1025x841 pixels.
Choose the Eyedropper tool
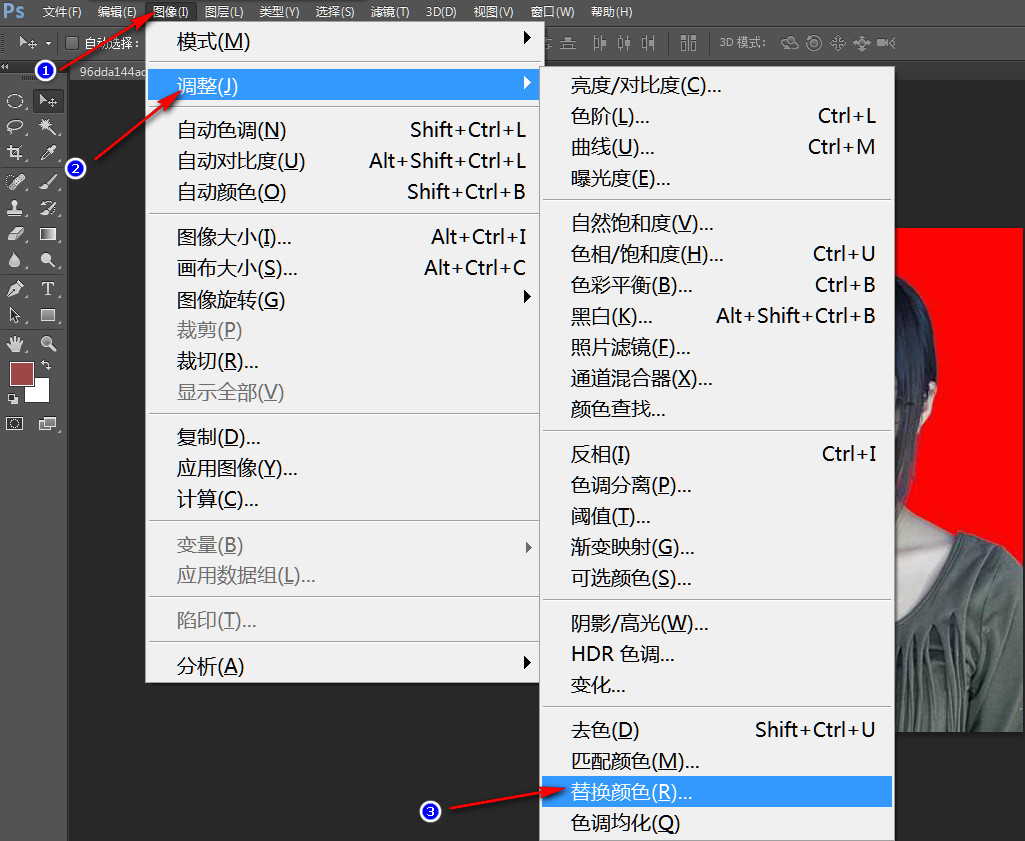(47, 153)
